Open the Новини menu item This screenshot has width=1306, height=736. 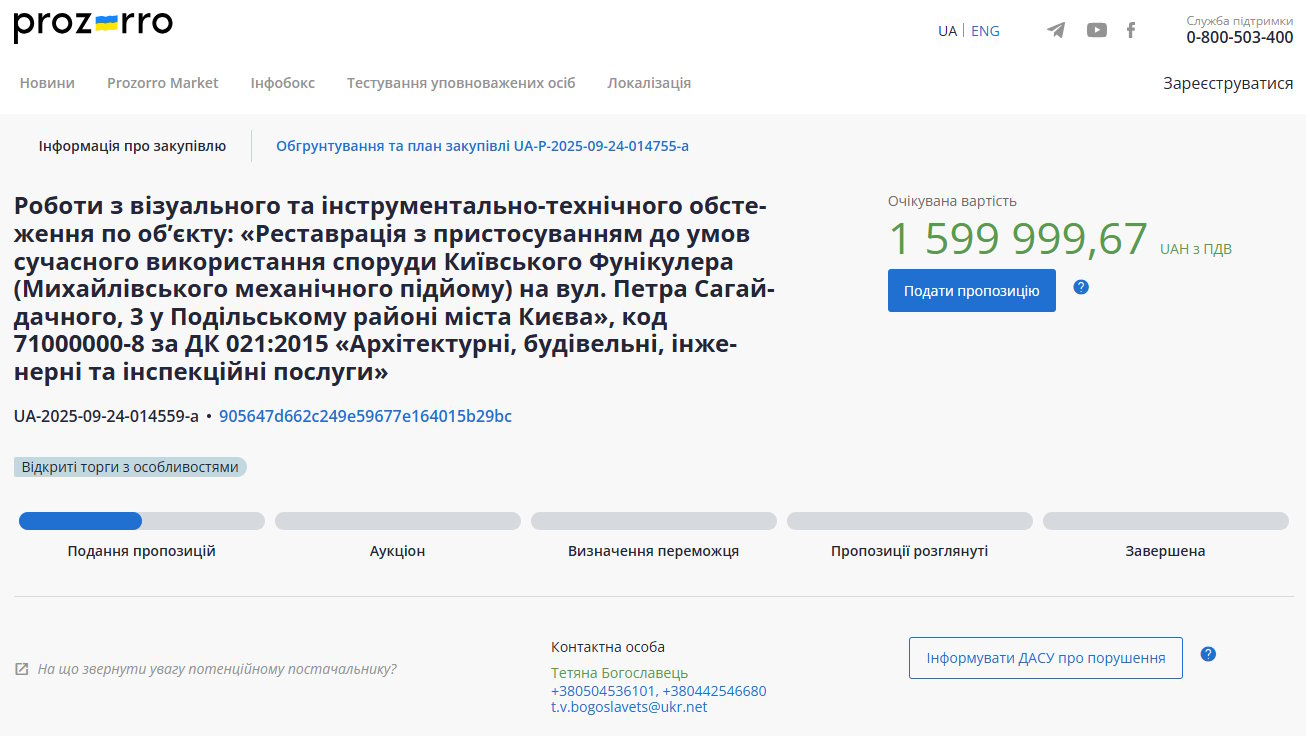click(47, 83)
